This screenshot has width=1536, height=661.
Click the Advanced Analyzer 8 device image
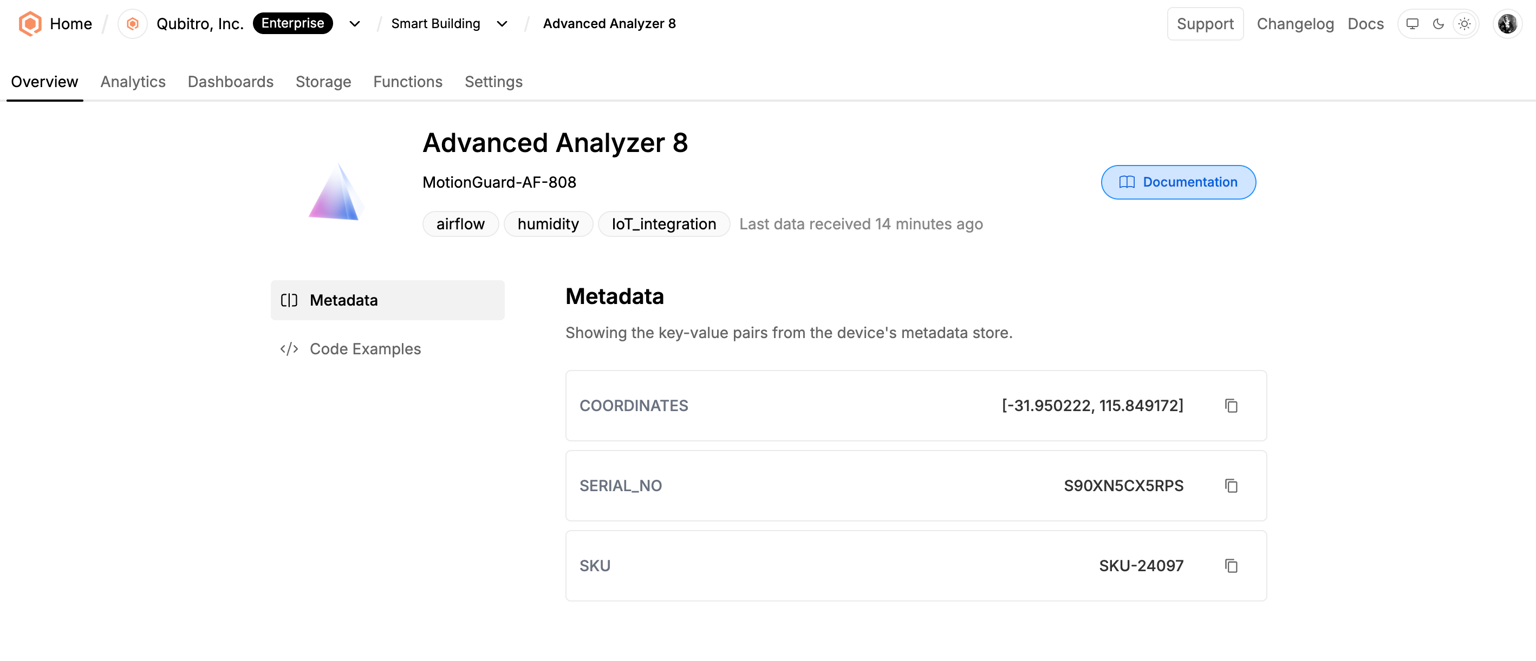(335, 192)
